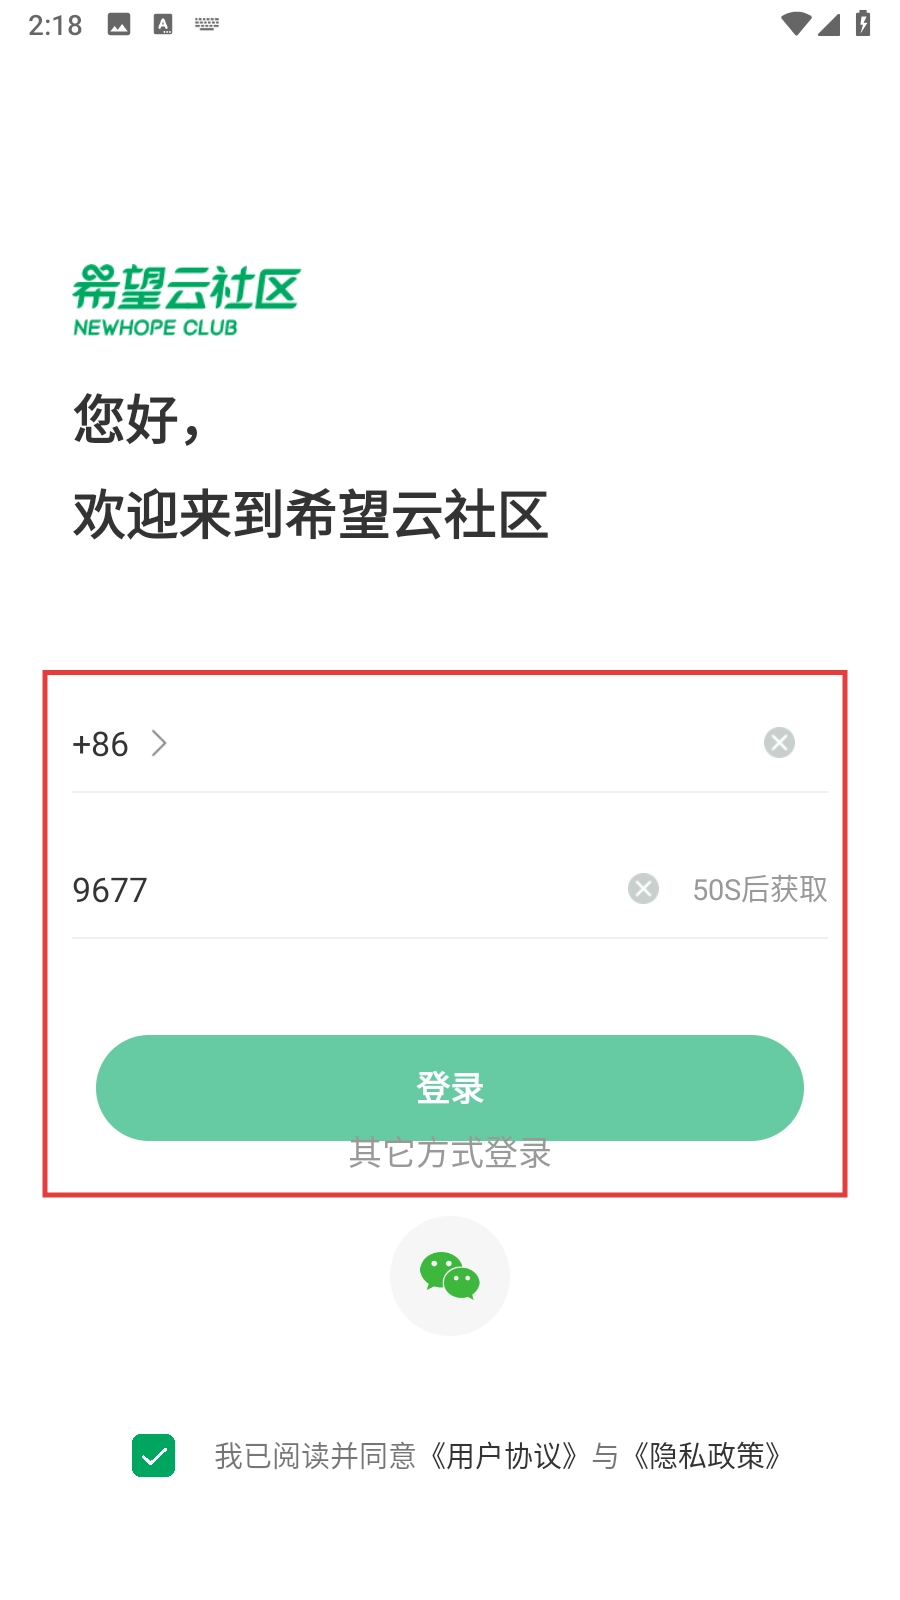Tap the WeChat login icon

click(450, 1276)
